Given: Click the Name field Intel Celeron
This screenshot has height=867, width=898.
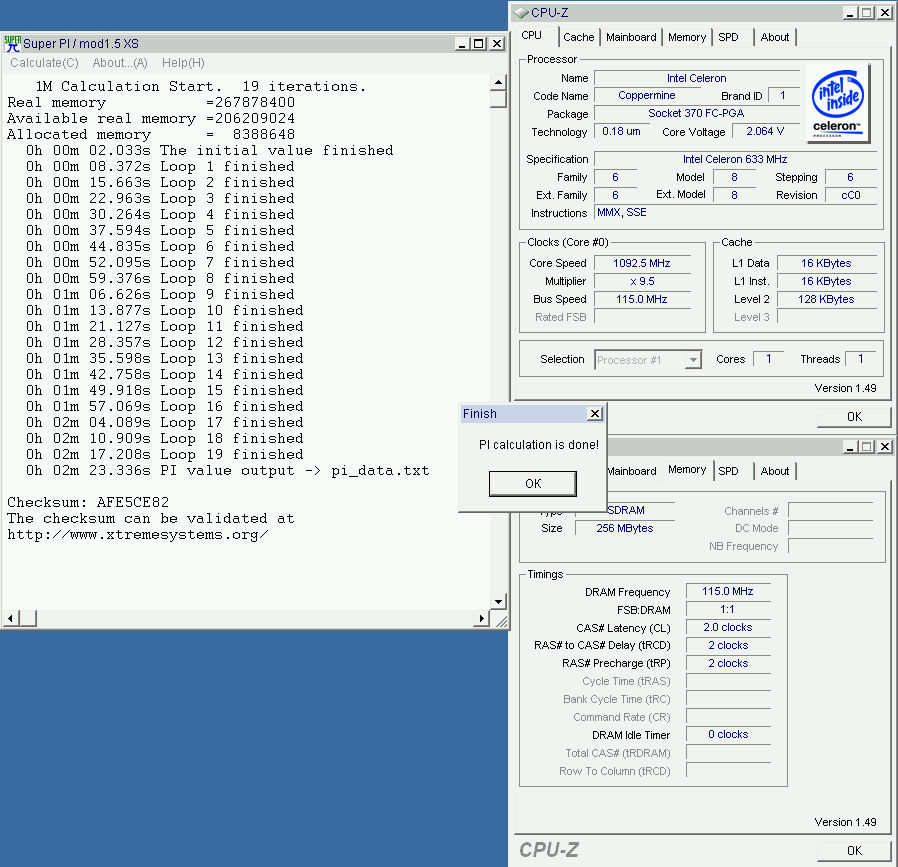Looking at the screenshot, I should pyautogui.click(x=696, y=78).
